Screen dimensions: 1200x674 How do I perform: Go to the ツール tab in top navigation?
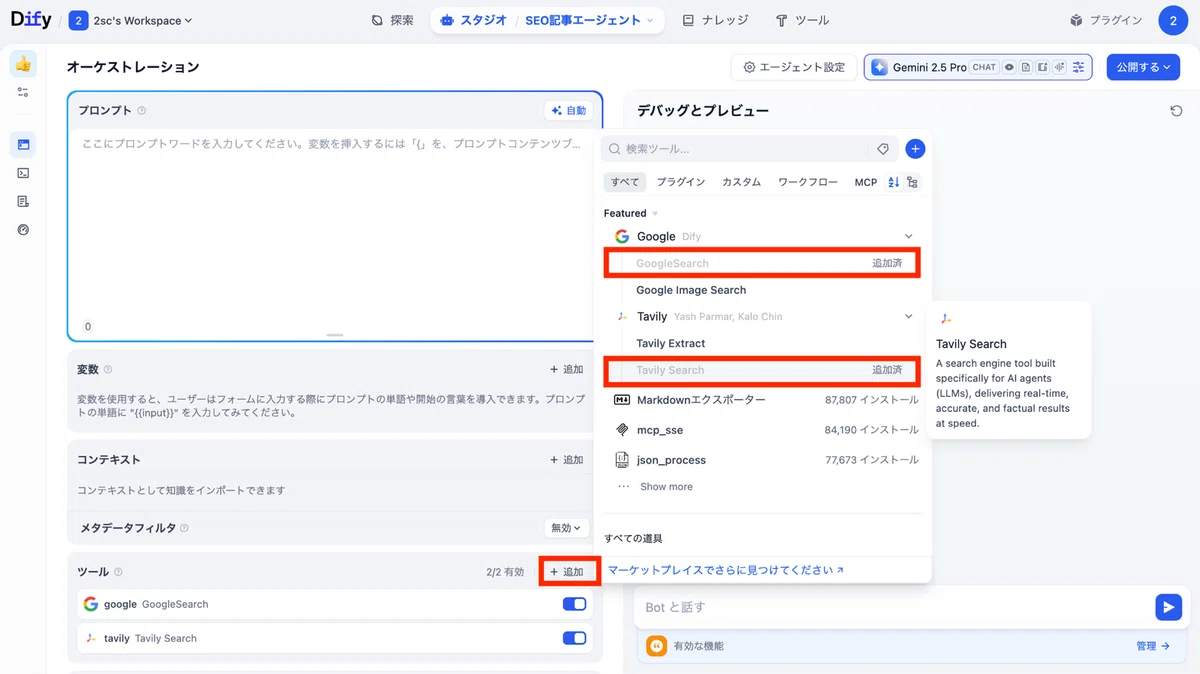point(802,20)
